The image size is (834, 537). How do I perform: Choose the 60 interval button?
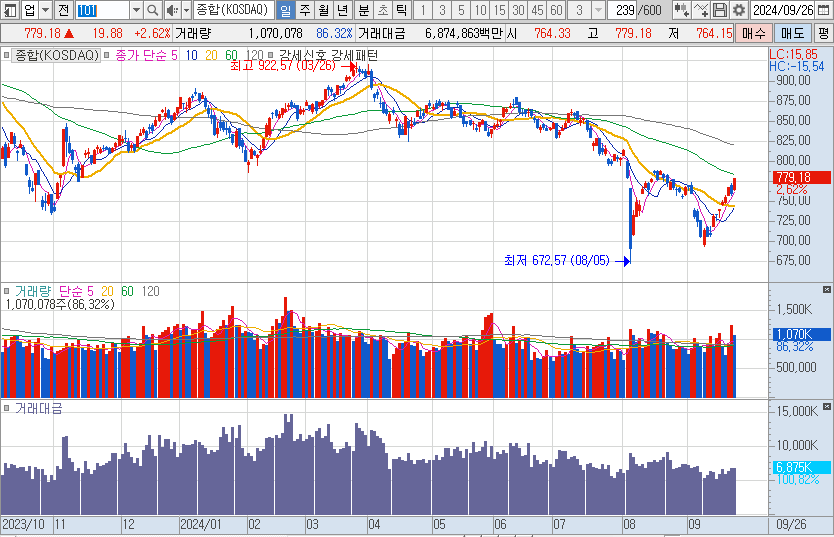(556, 10)
